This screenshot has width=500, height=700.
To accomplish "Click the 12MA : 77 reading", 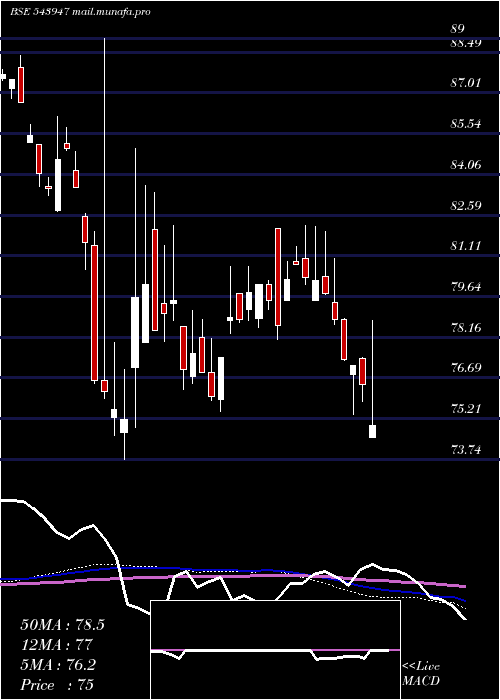I will click(x=56, y=645).
